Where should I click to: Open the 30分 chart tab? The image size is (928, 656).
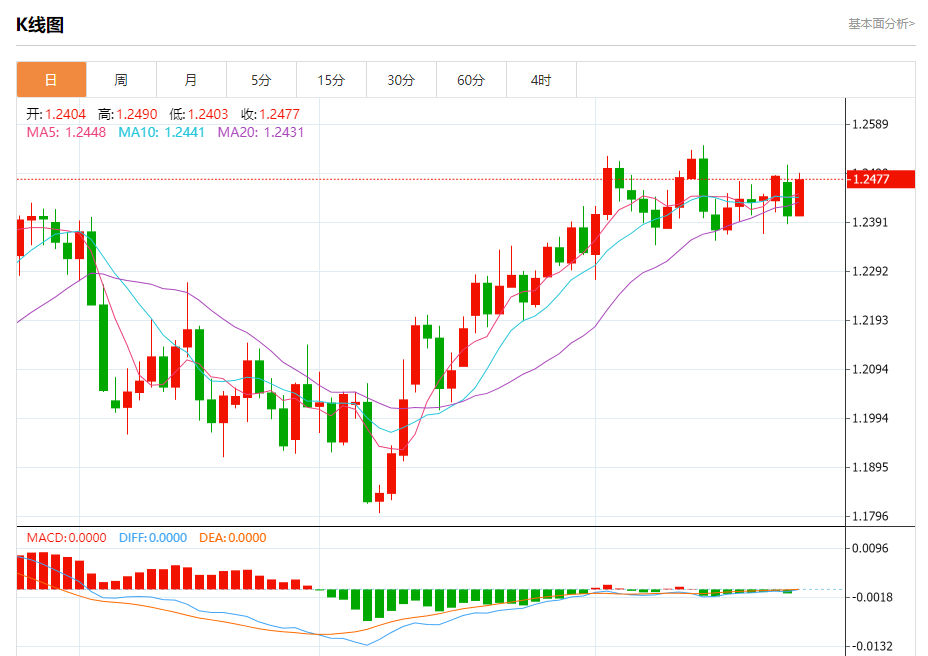pyautogui.click(x=401, y=80)
